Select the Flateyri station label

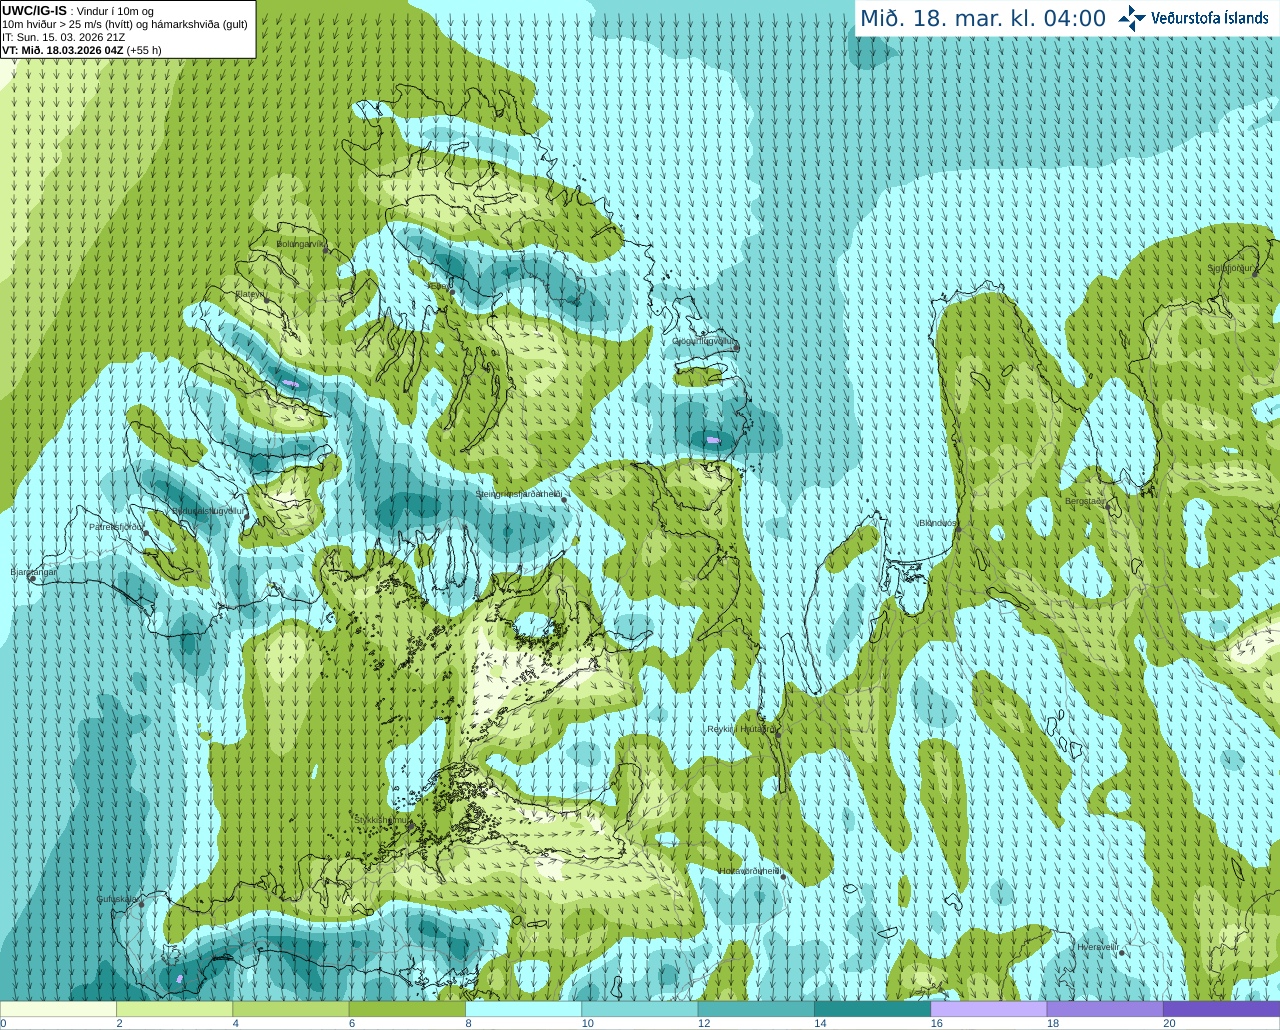(x=250, y=294)
